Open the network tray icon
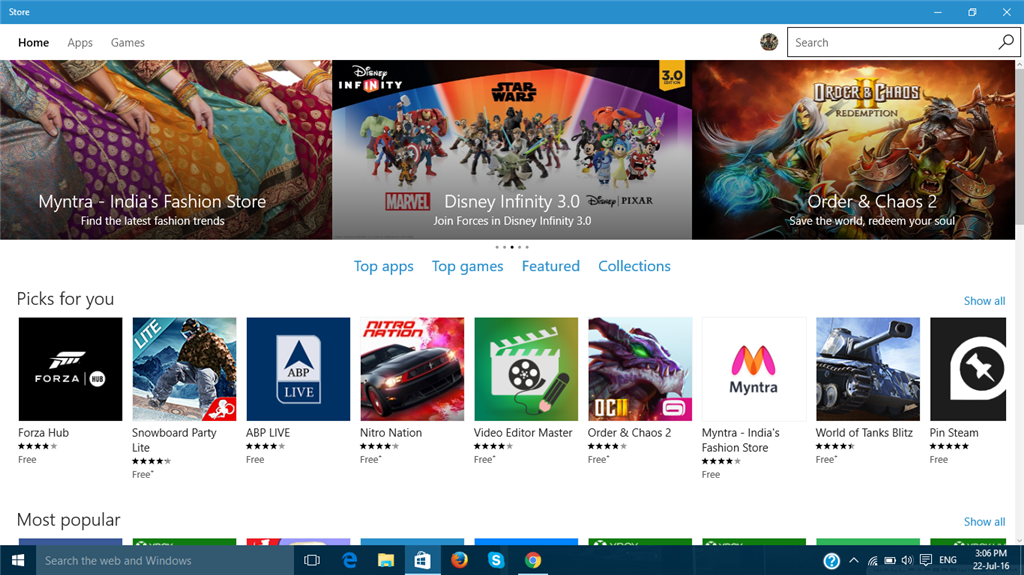The image size is (1024, 575). 872,561
